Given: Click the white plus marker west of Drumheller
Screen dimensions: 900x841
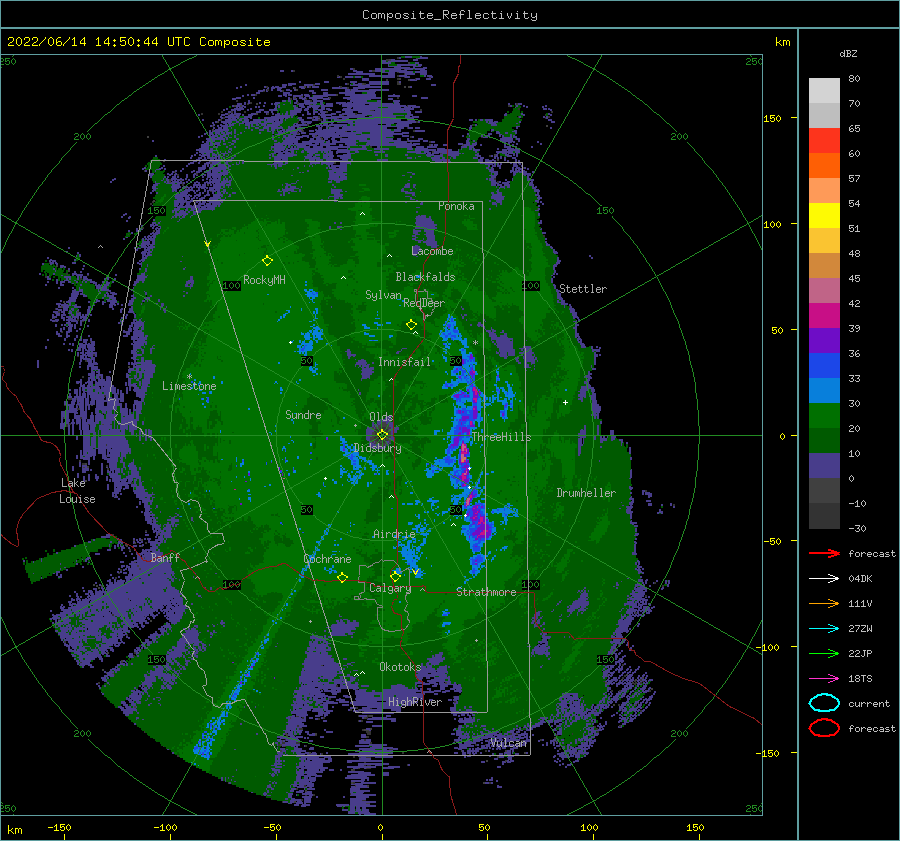Looking at the screenshot, I should coord(565,402).
